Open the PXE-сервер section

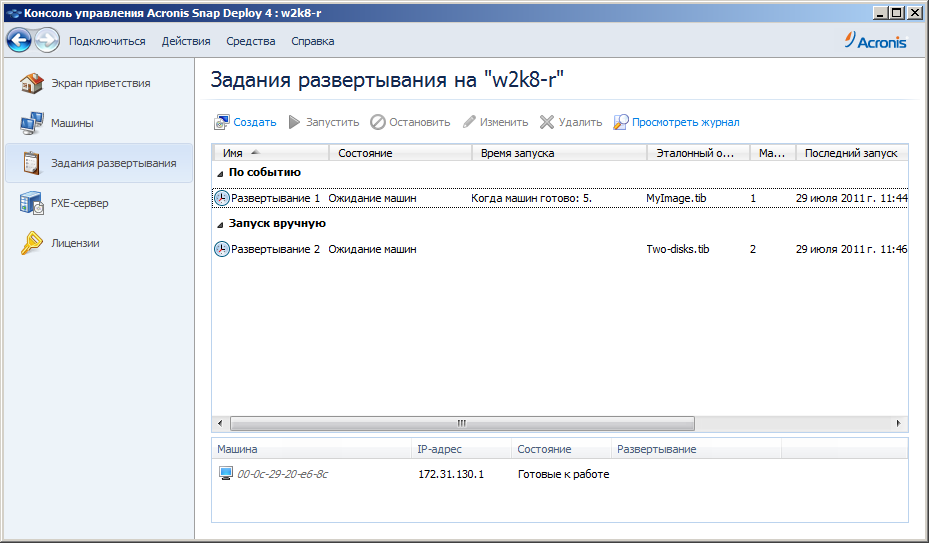click(x=80, y=203)
